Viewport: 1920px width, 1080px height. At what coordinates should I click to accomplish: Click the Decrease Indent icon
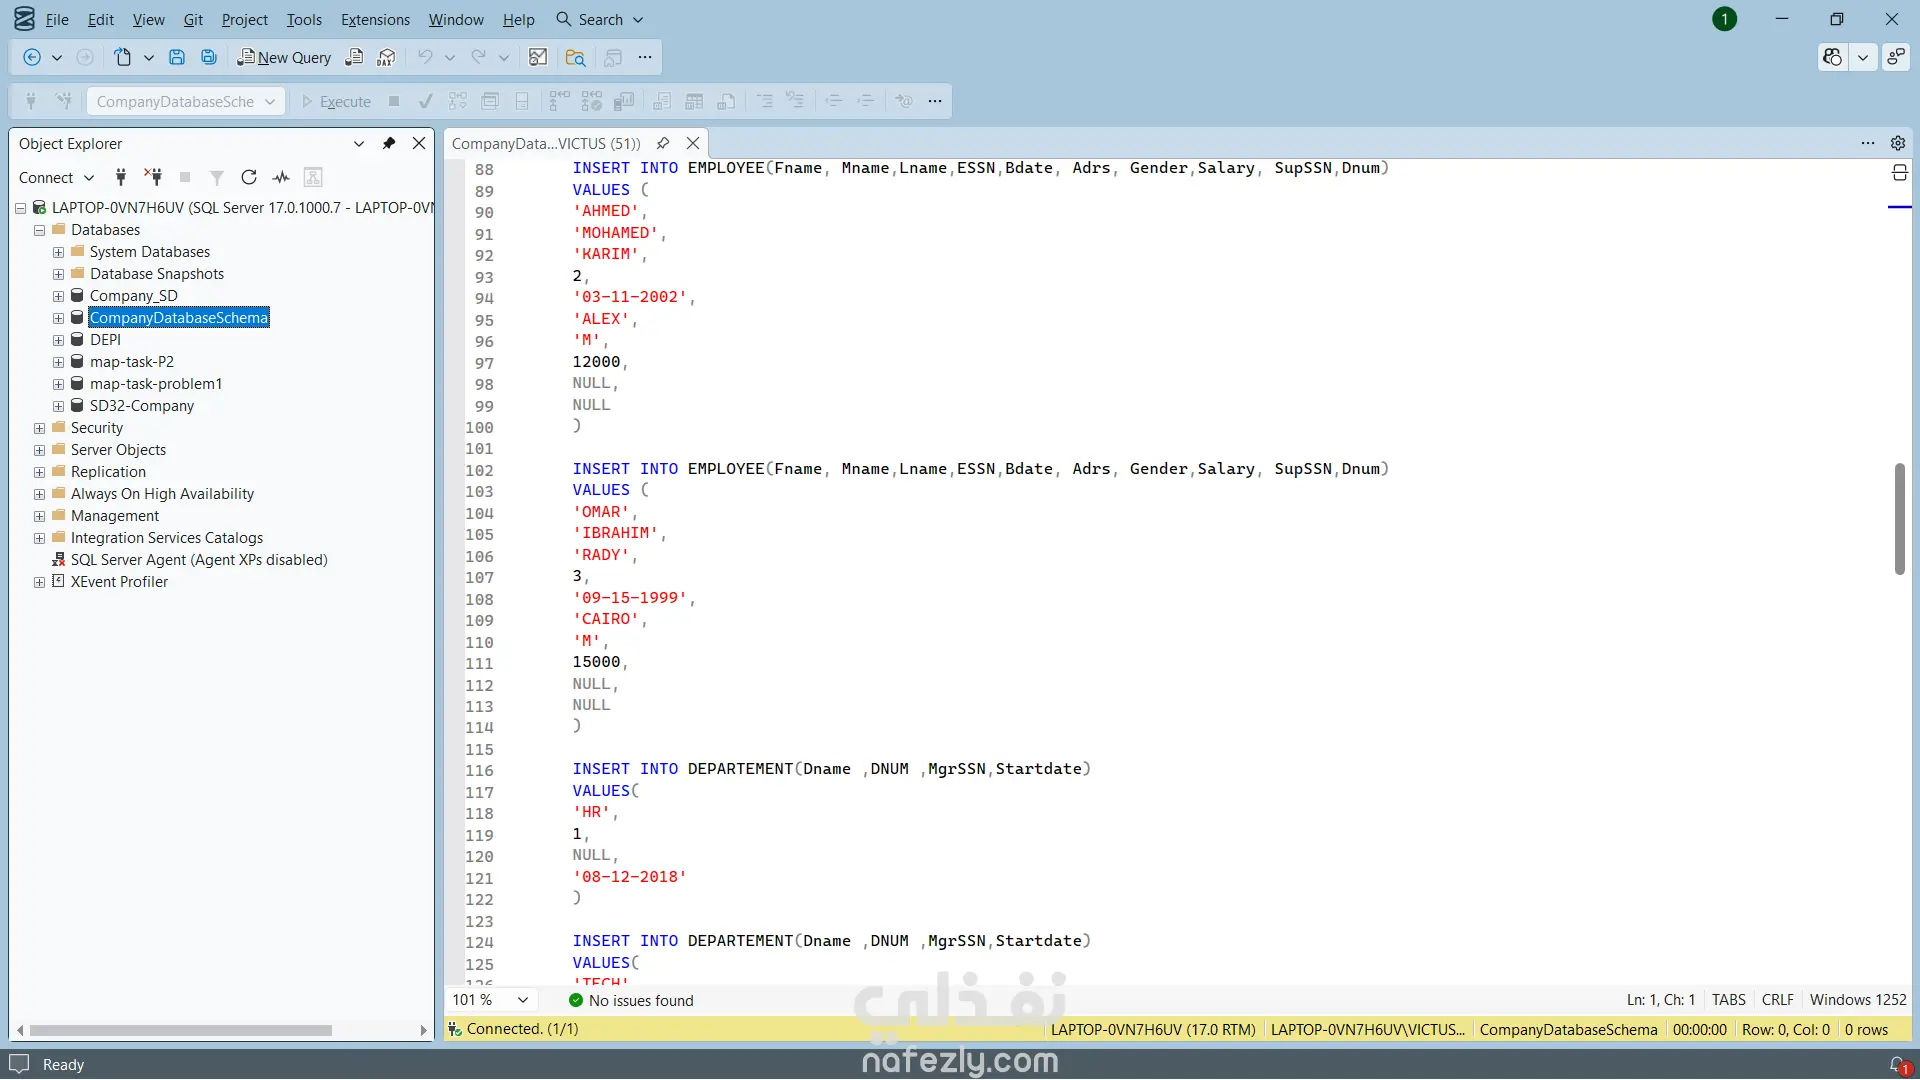tap(834, 101)
